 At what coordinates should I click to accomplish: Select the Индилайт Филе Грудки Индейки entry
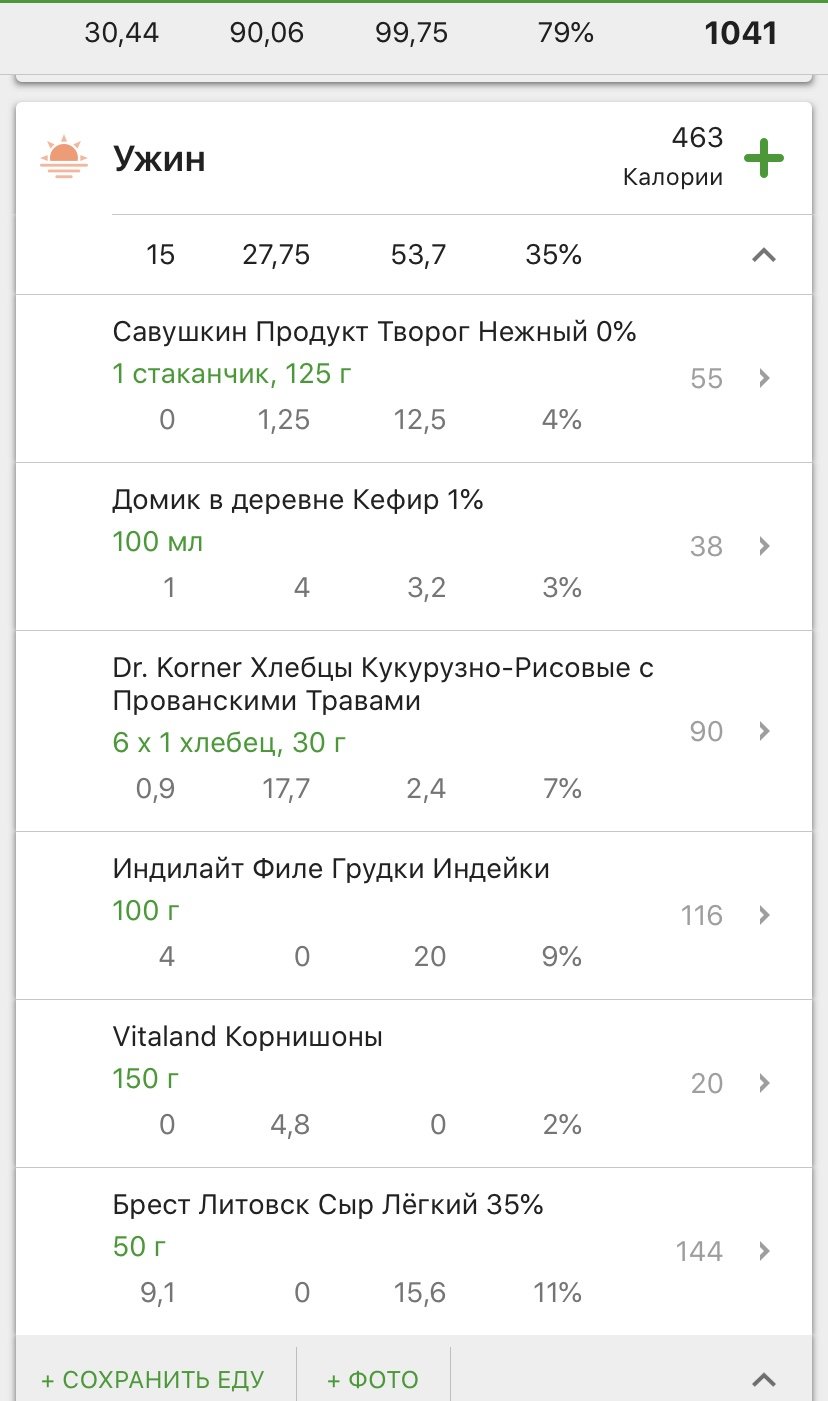pos(331,868)
